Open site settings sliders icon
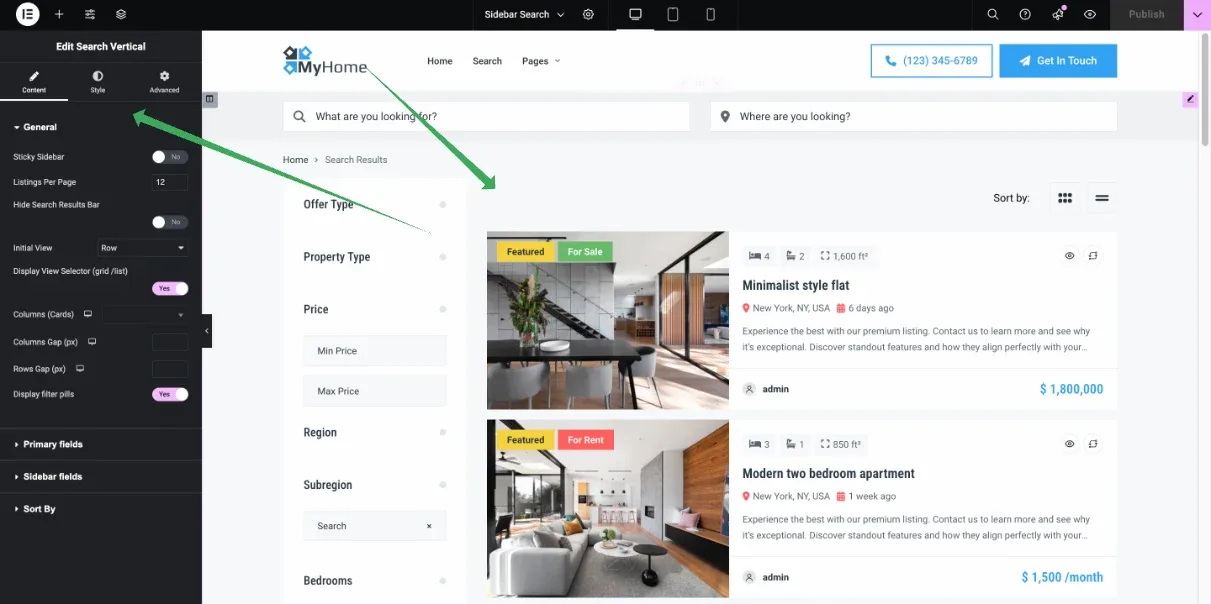This screenshot has width=1211, height=604. coord(90,14)
